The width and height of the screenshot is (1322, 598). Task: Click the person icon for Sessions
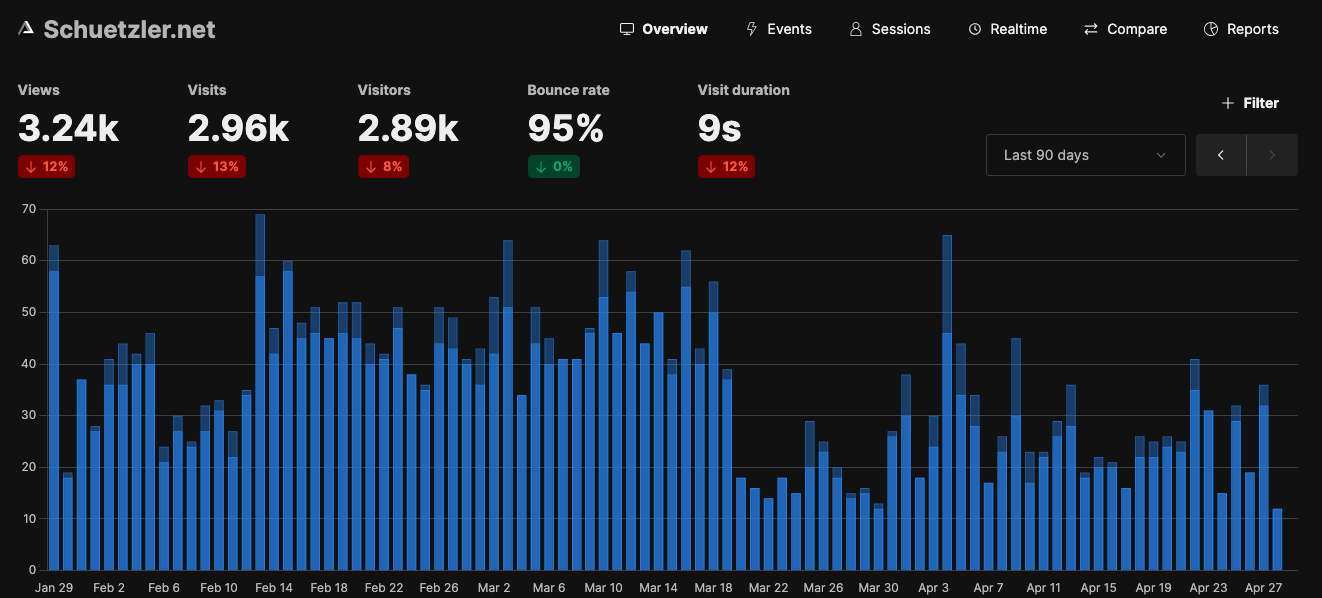(x=856, y=29)
